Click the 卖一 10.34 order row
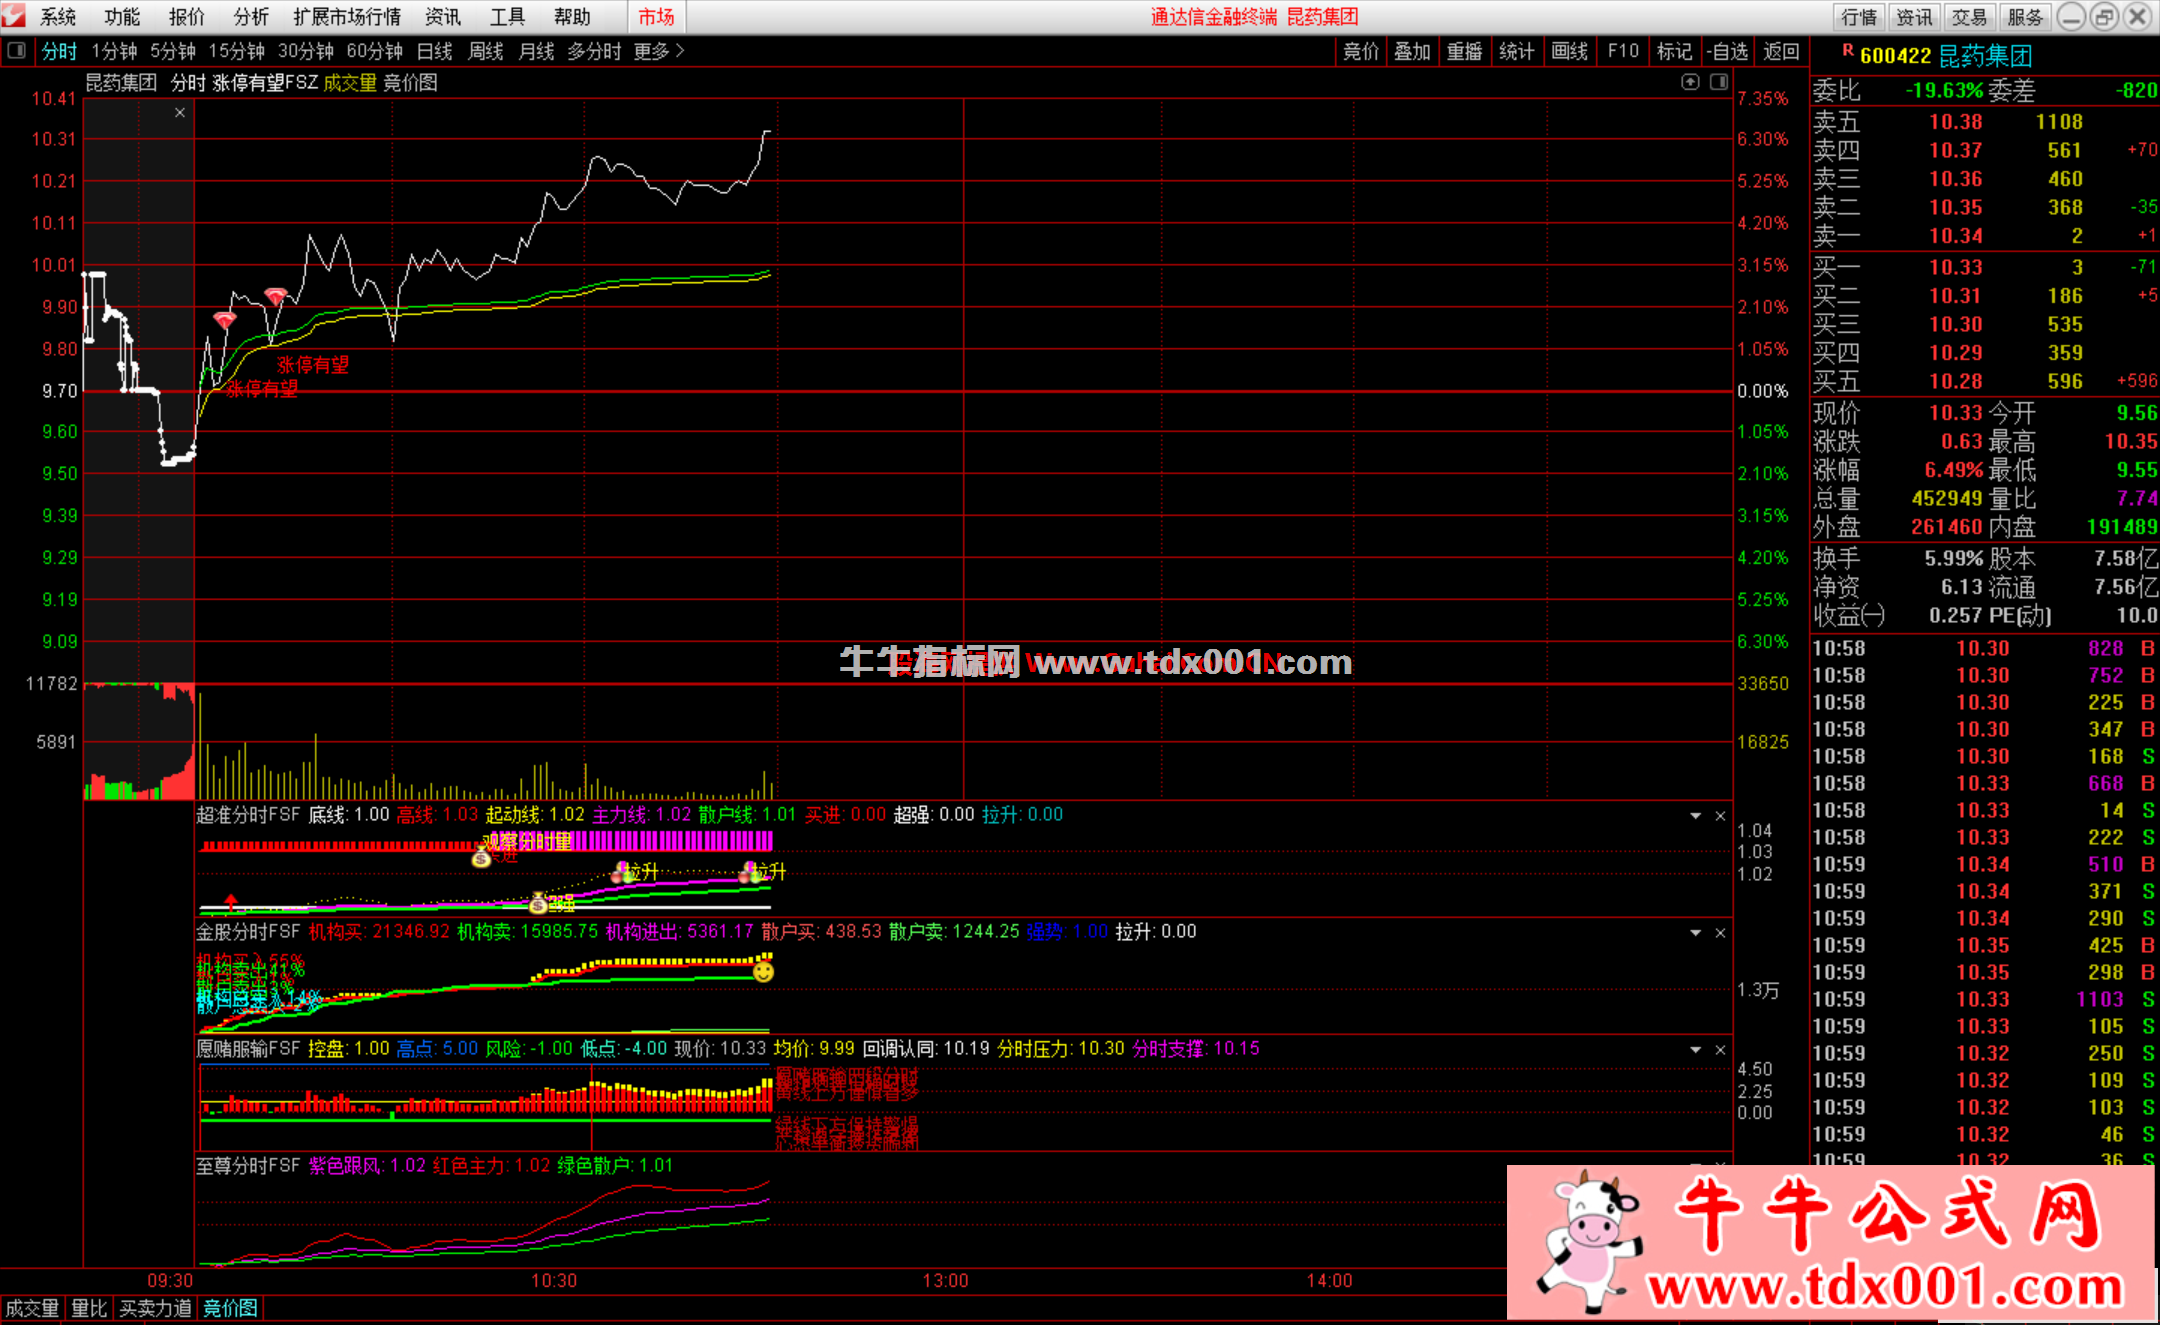 (1985, 236)
